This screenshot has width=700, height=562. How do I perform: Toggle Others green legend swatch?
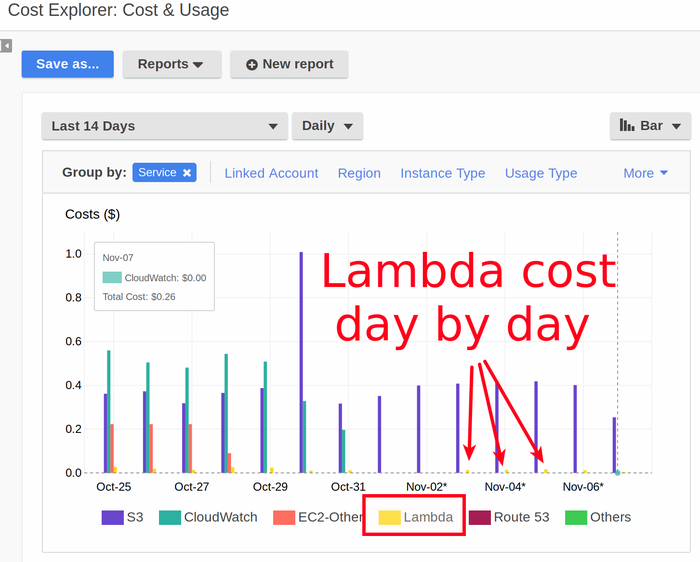(576, 517)
